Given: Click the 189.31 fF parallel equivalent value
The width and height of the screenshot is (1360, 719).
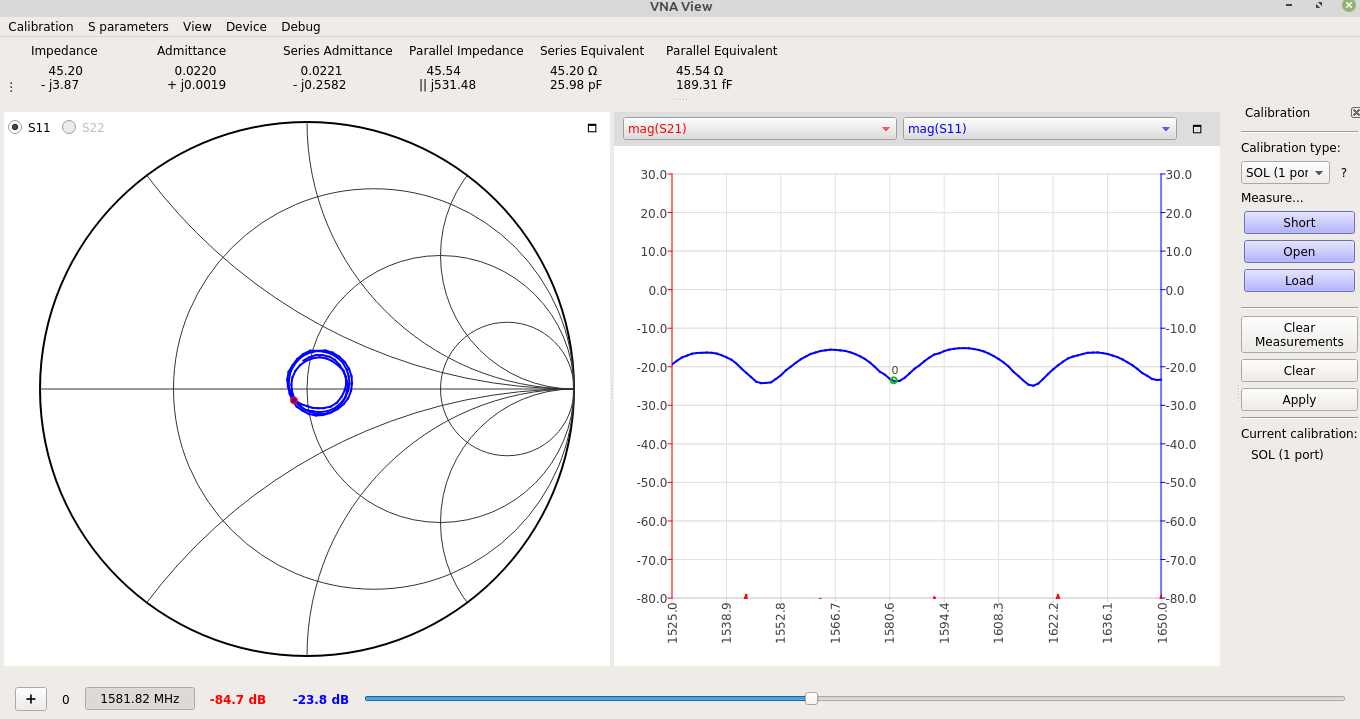Looking at the screenshot, I should tap(704, 85).
